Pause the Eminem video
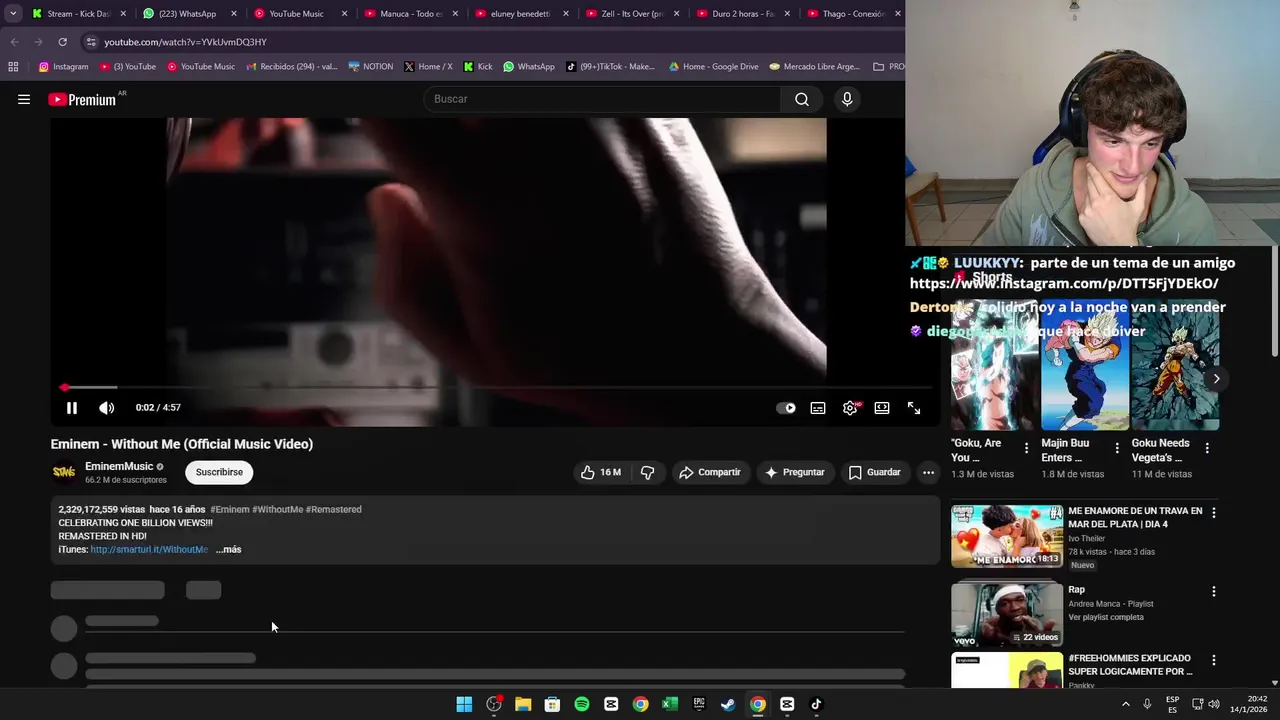 [72, 408]
